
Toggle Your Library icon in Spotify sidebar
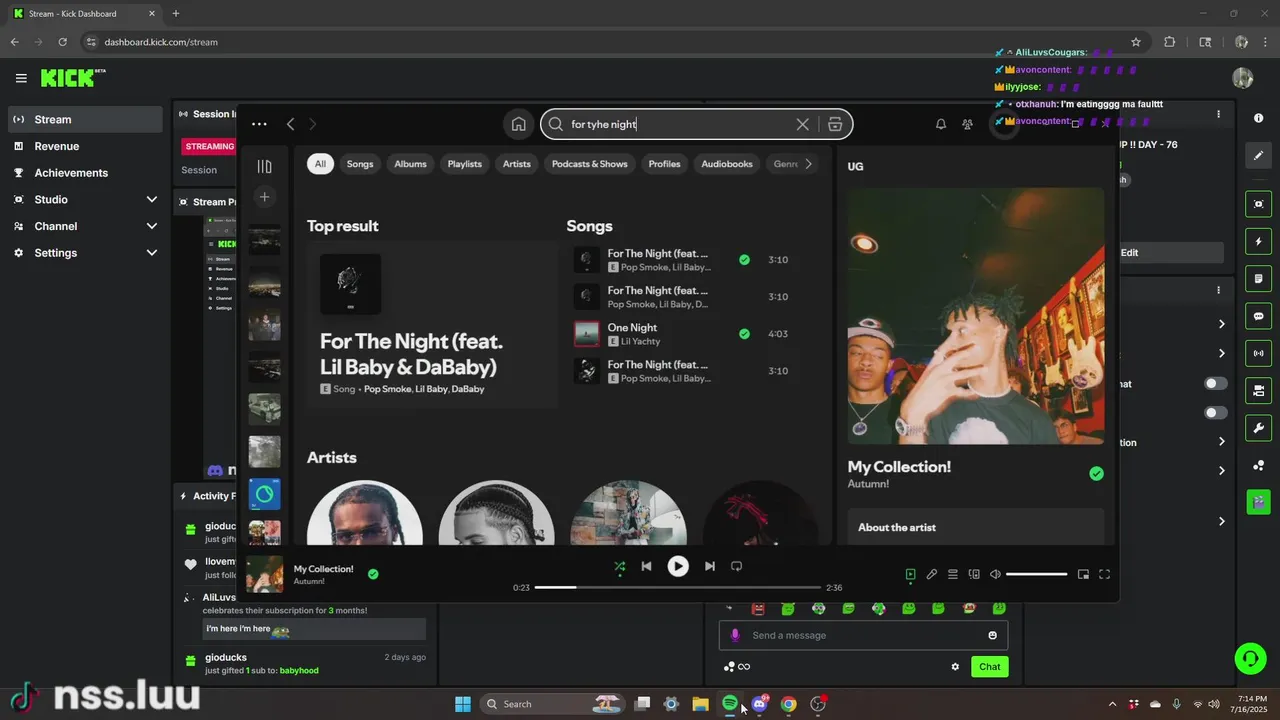click(x=264, y=167)
